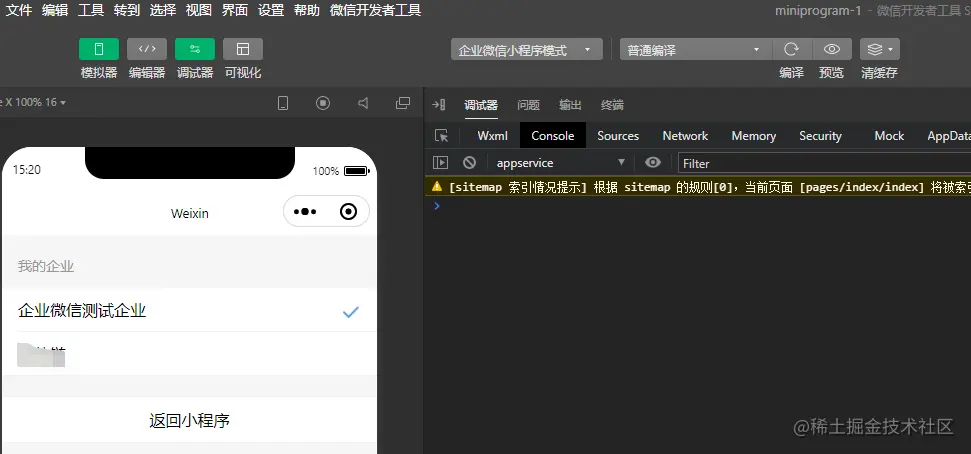Open 帮助 menu
The height and width of the screenshot is (454, 971).
[307, 10]
